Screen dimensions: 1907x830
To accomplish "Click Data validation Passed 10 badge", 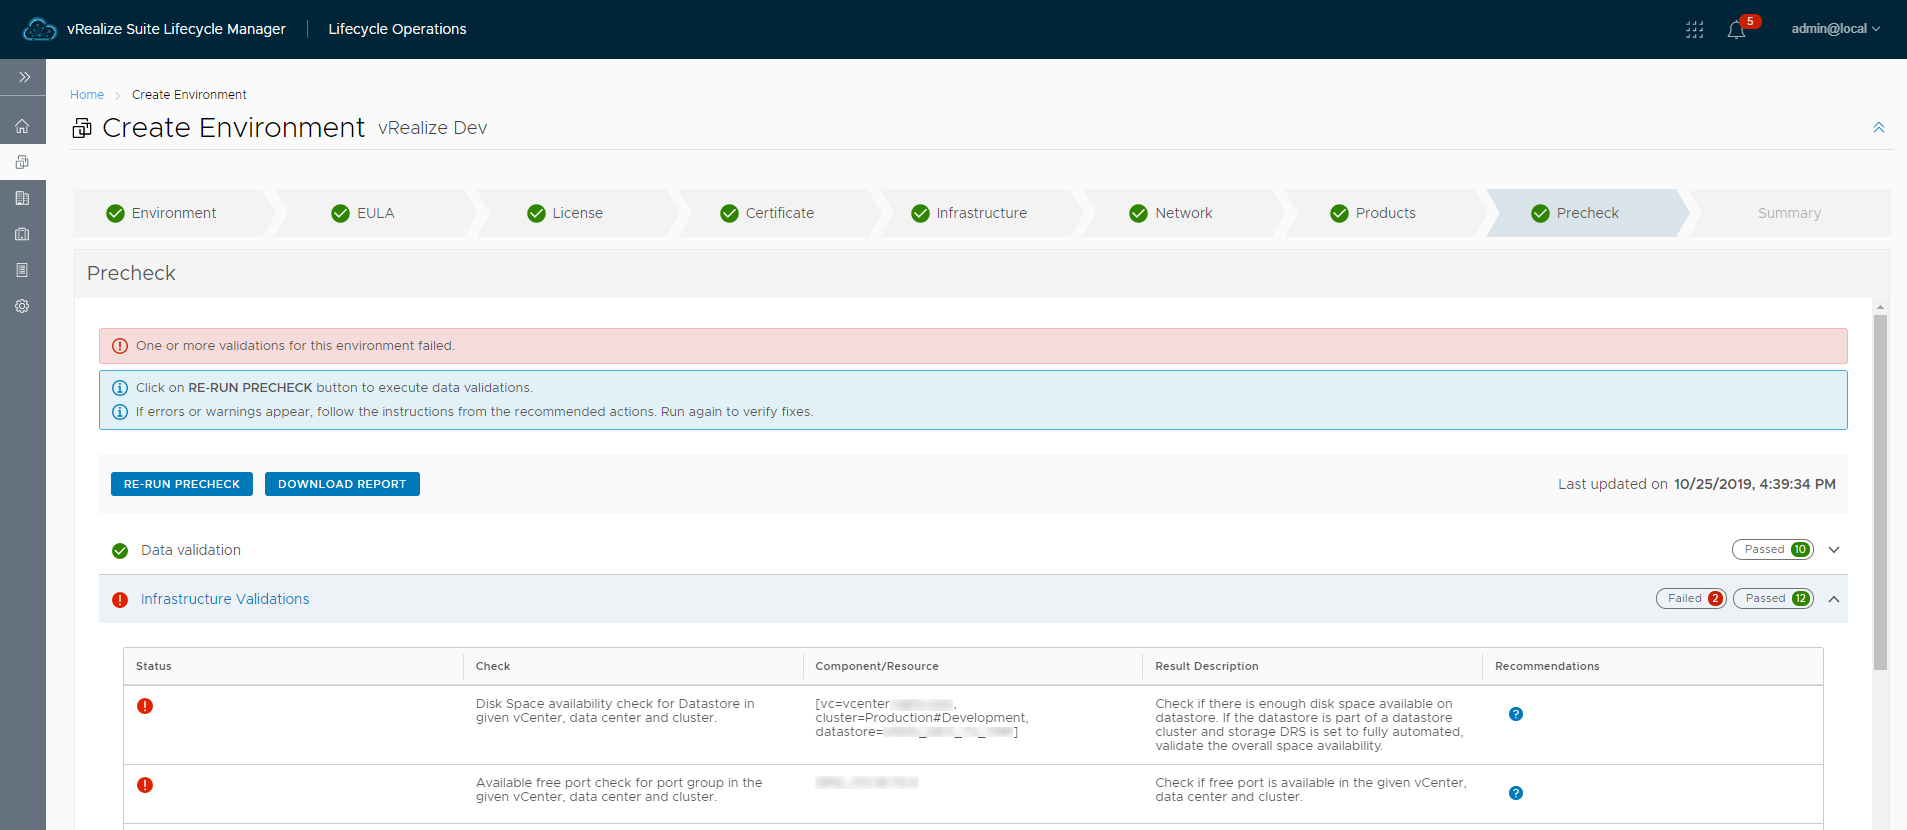I will (x=1773, y=549).
